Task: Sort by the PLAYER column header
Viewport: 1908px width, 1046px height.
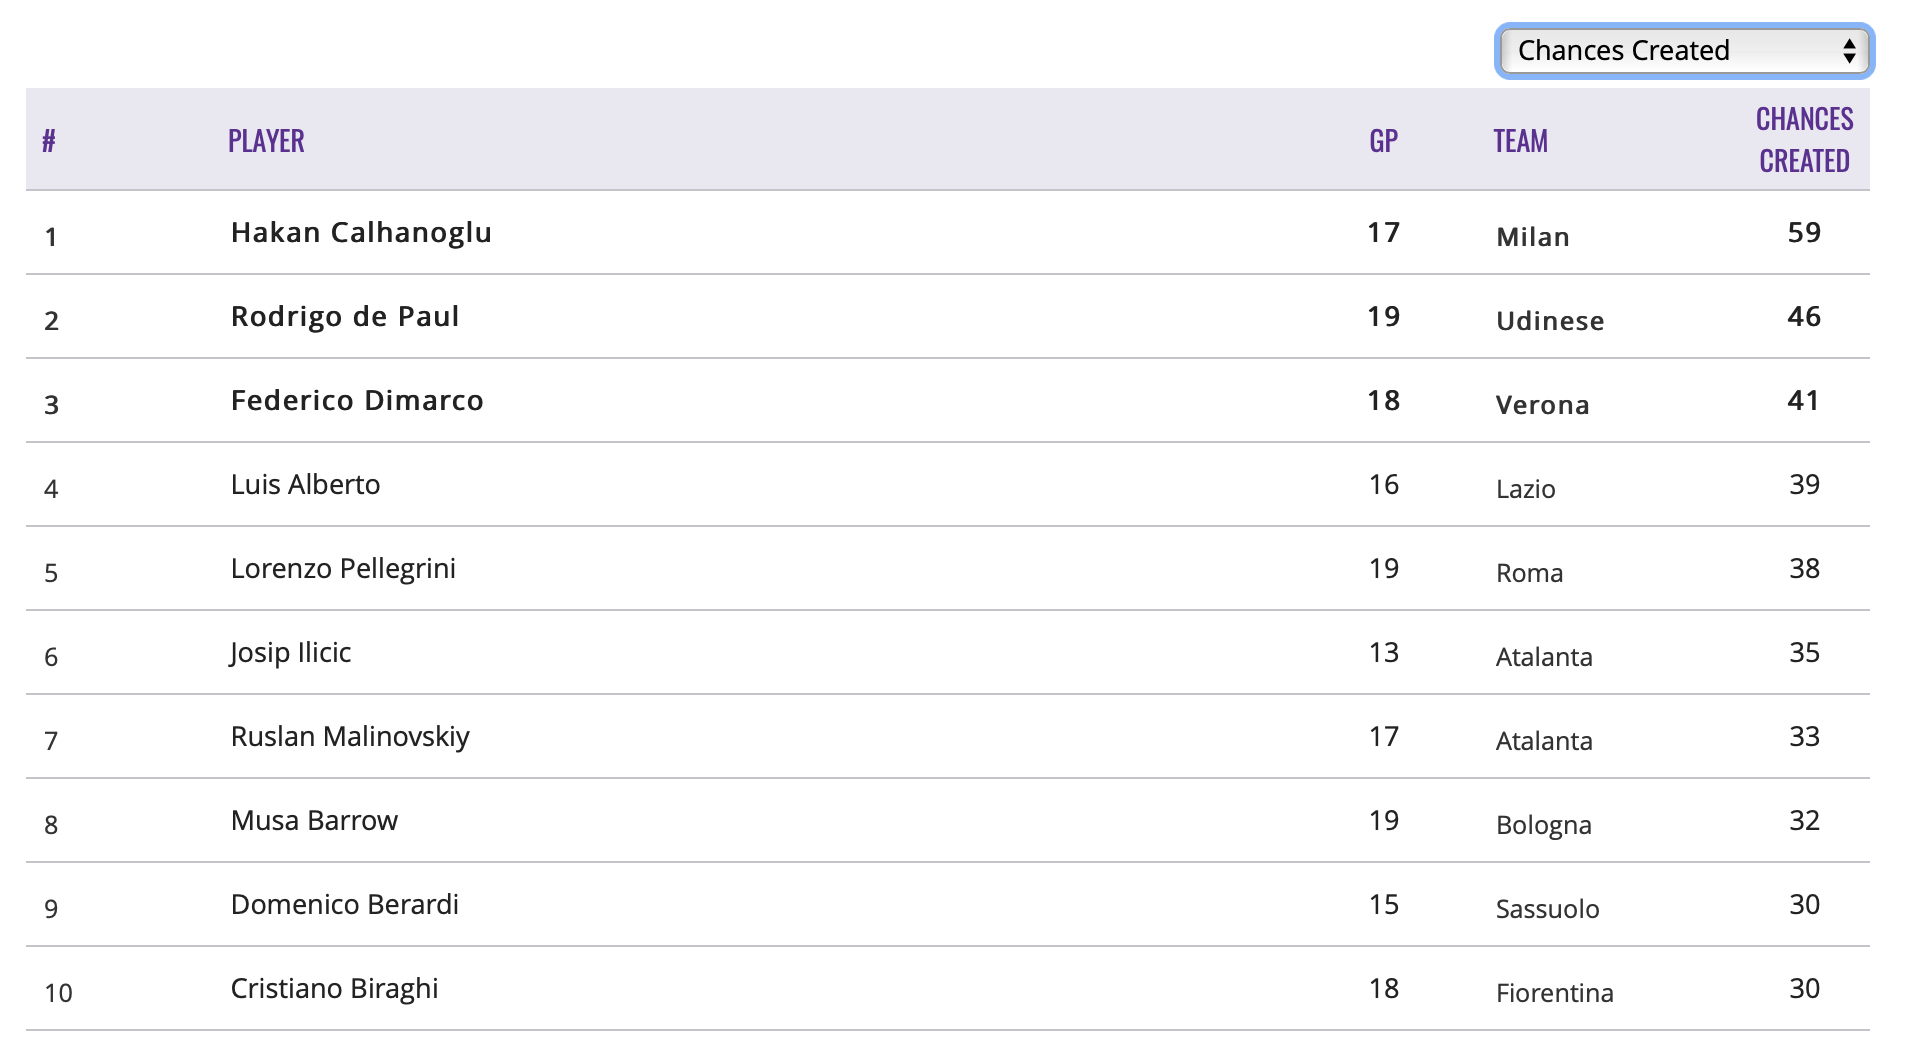Action: 266,141
